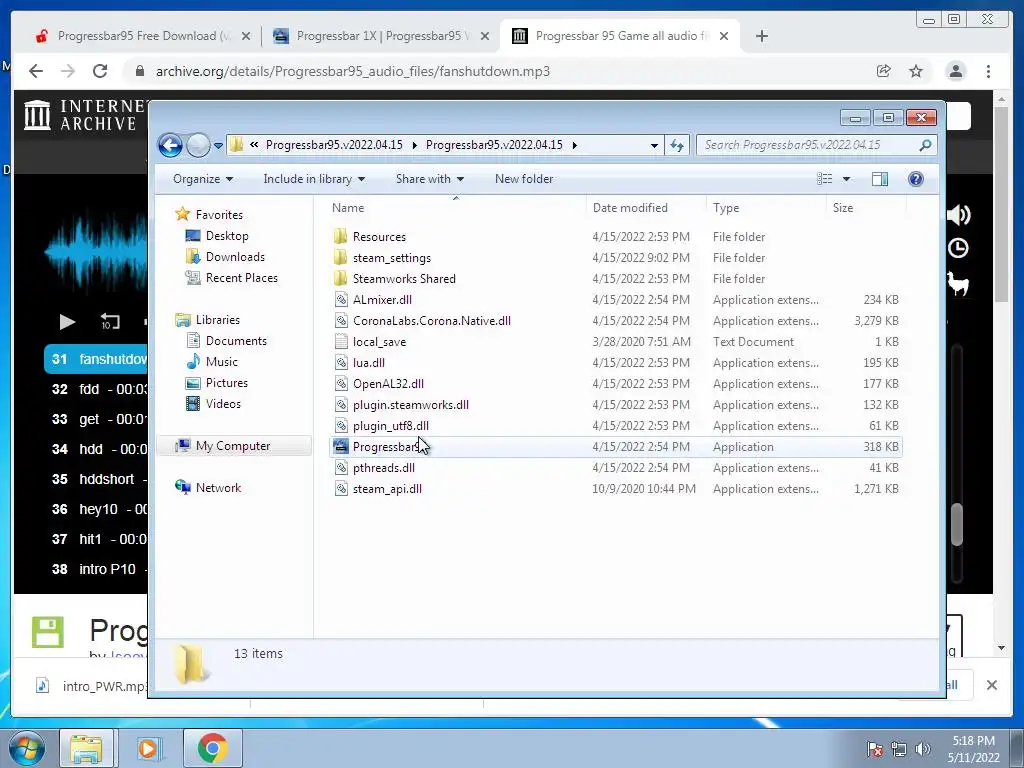Select CoronaLabs.Corona.Native.dll file

click(431, 321)
